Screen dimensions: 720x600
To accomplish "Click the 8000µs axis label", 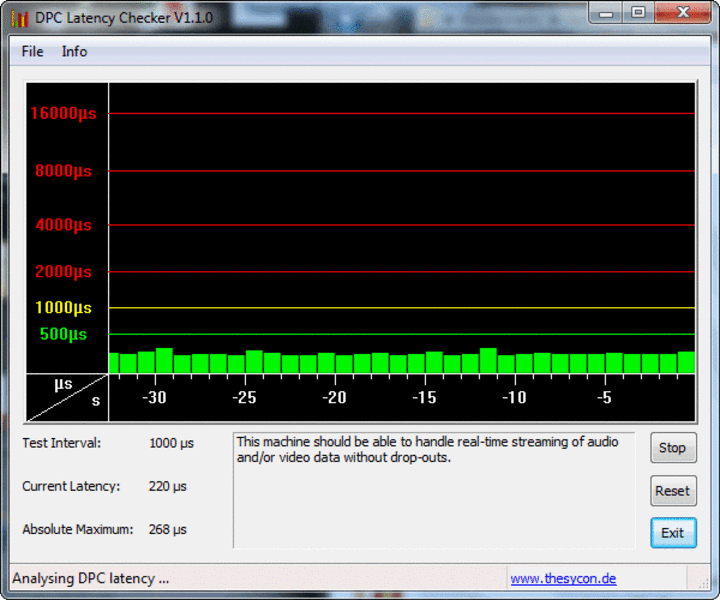I will (63, 171).
